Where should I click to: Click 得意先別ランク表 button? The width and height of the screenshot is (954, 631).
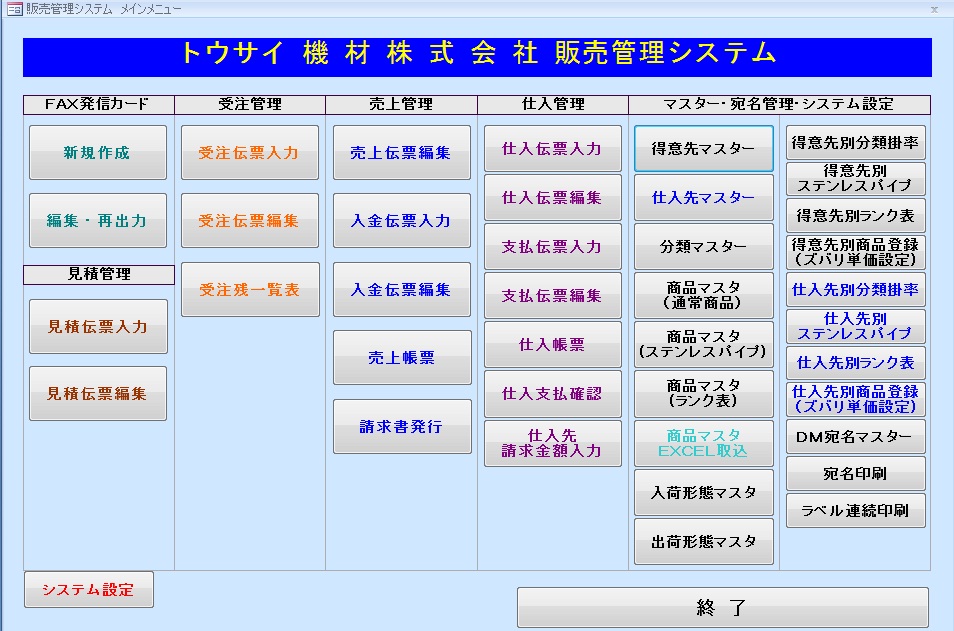(855, 215)
